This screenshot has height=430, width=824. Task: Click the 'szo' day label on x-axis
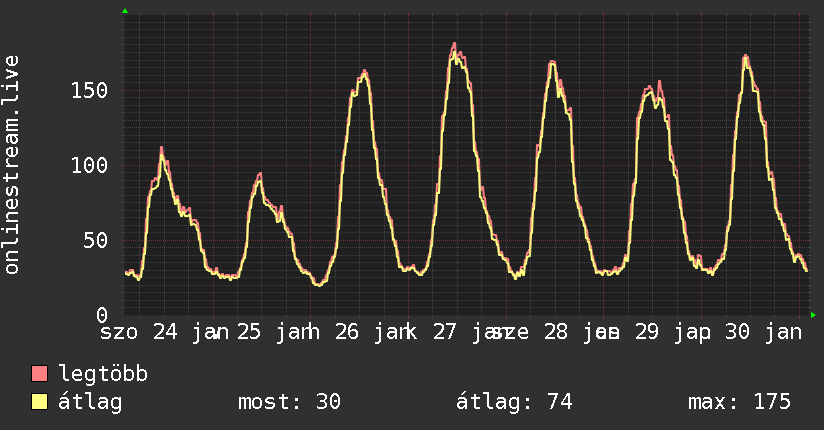click(x=119, y=333)
